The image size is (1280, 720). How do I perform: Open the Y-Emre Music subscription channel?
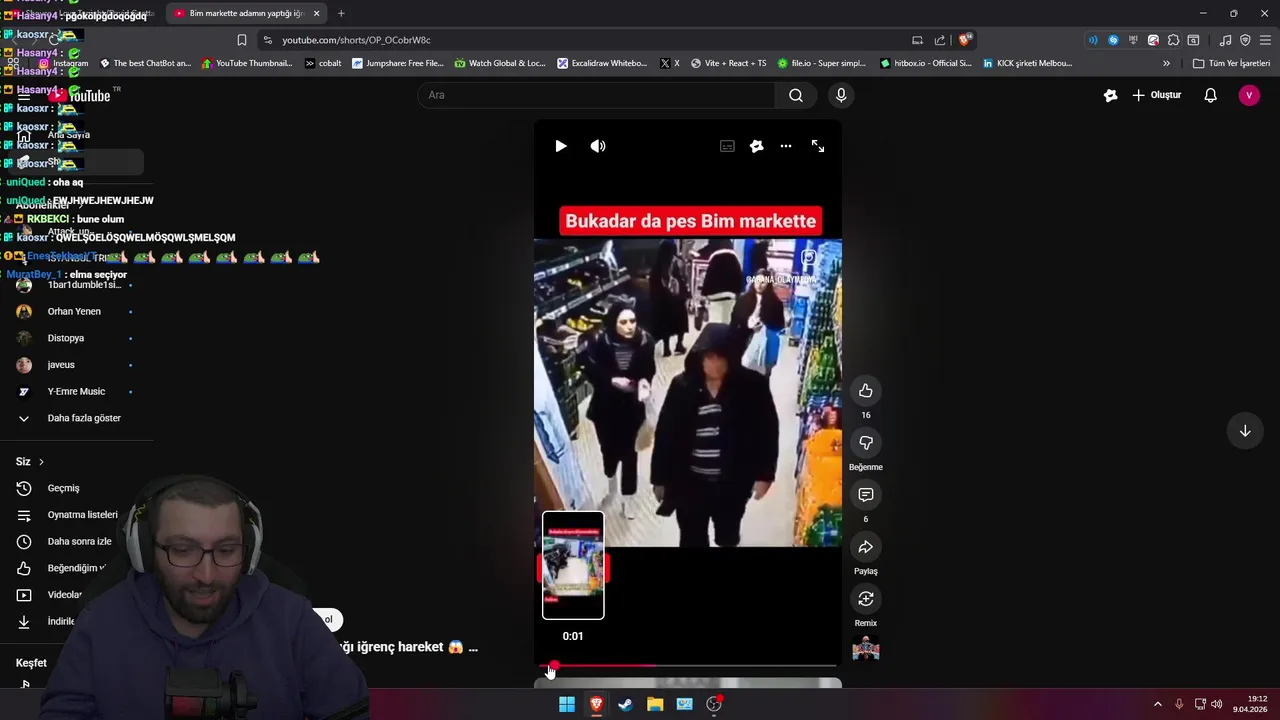pos(76,391)
